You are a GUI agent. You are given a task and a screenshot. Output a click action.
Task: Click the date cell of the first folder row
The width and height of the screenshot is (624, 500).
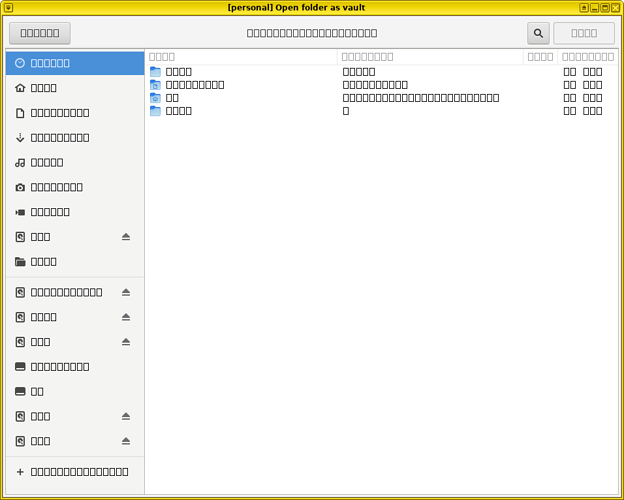coord(583,72)
